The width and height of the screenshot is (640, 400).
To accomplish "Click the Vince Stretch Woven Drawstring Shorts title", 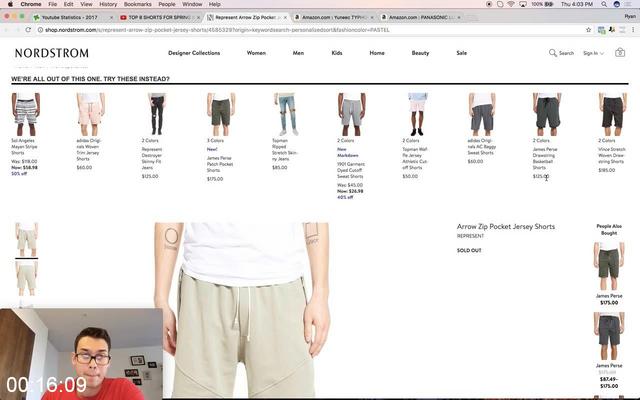I will [x=612, y=156].
